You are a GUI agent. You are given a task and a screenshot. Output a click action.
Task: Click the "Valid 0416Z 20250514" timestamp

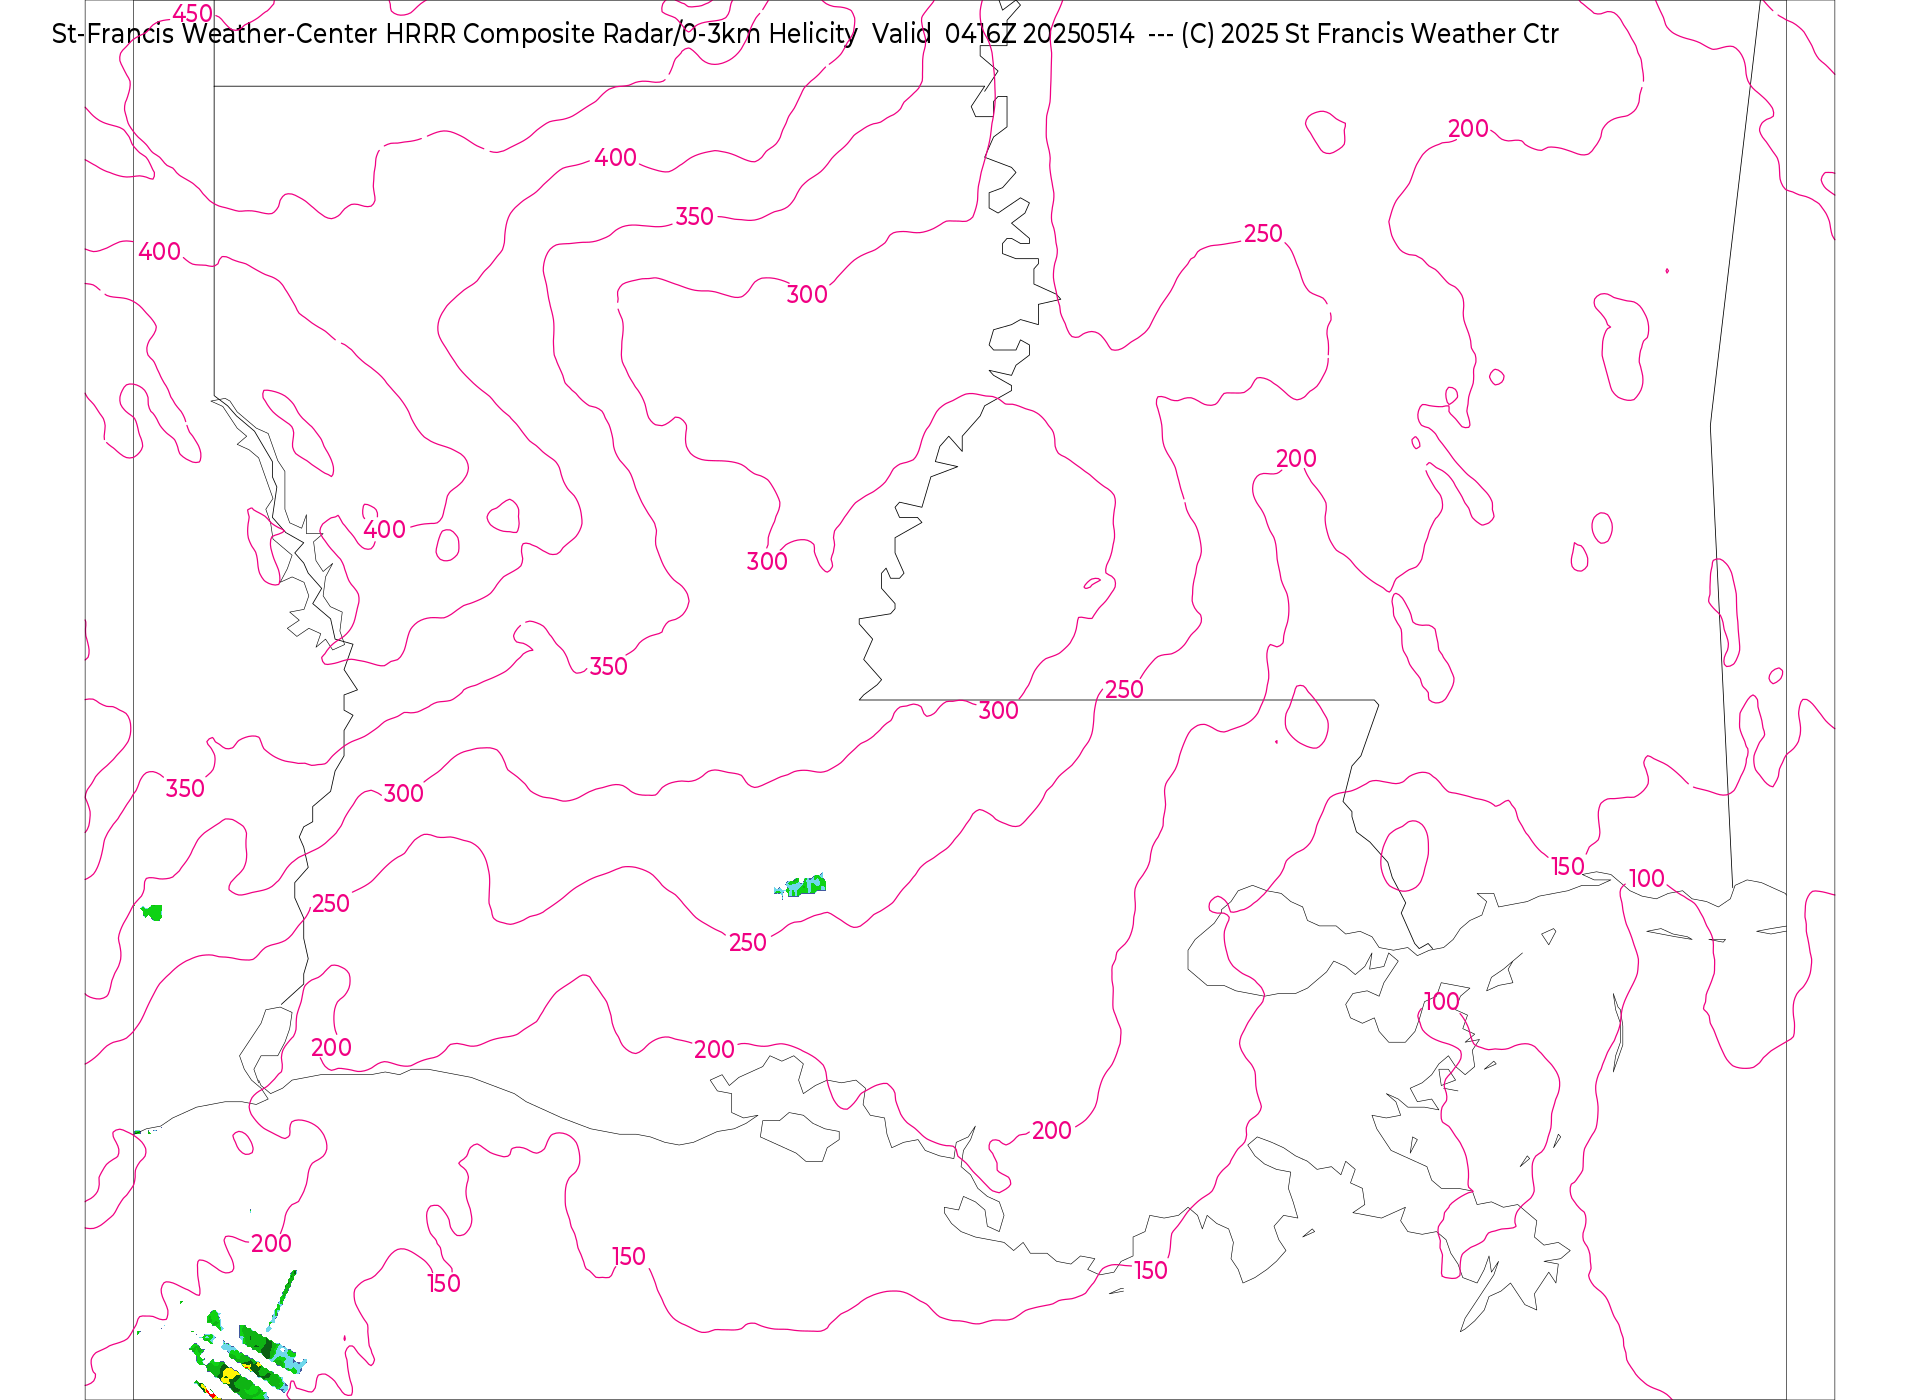click(1003, 34)
